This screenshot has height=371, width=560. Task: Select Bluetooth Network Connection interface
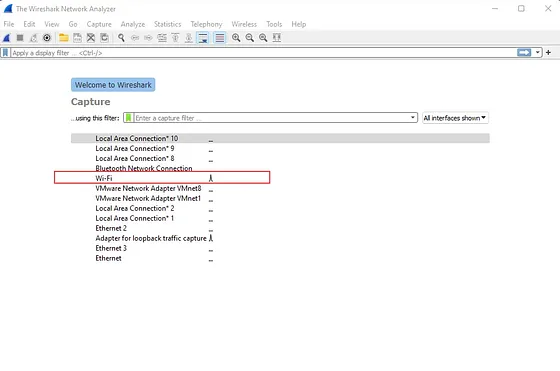point(280,168)
